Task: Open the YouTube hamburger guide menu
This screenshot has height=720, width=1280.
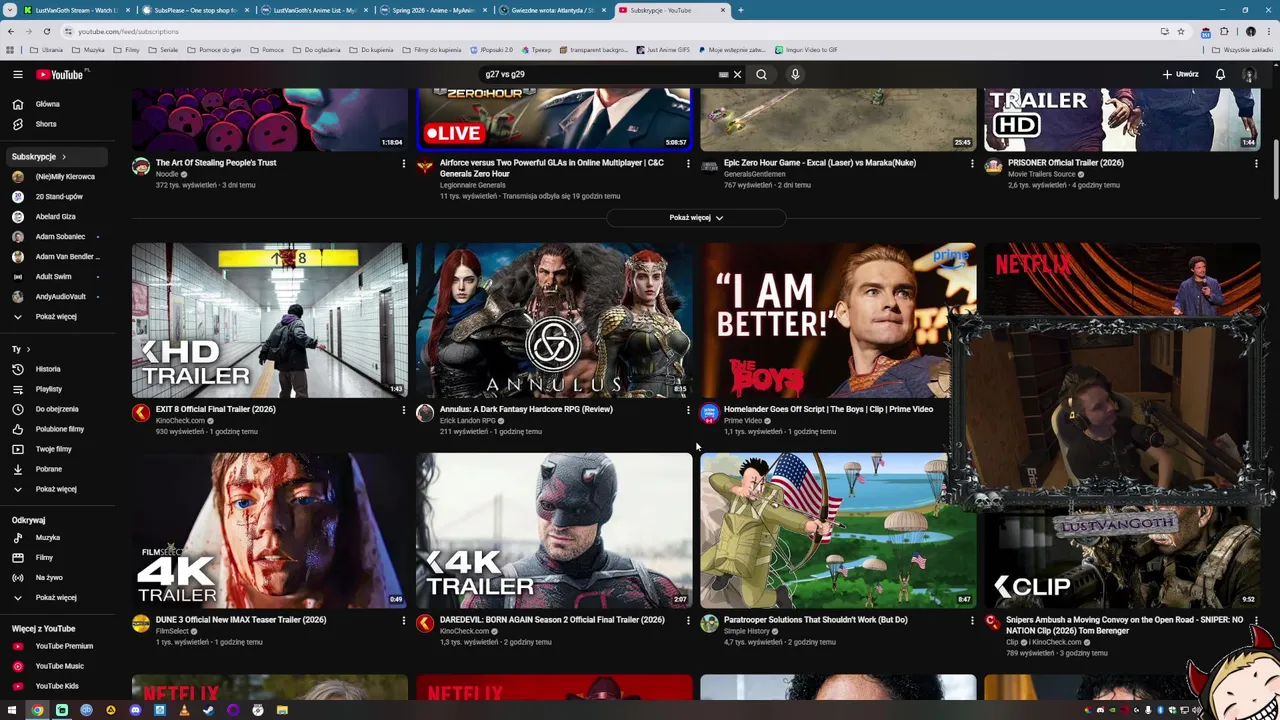Action: [x=17, y=74]
